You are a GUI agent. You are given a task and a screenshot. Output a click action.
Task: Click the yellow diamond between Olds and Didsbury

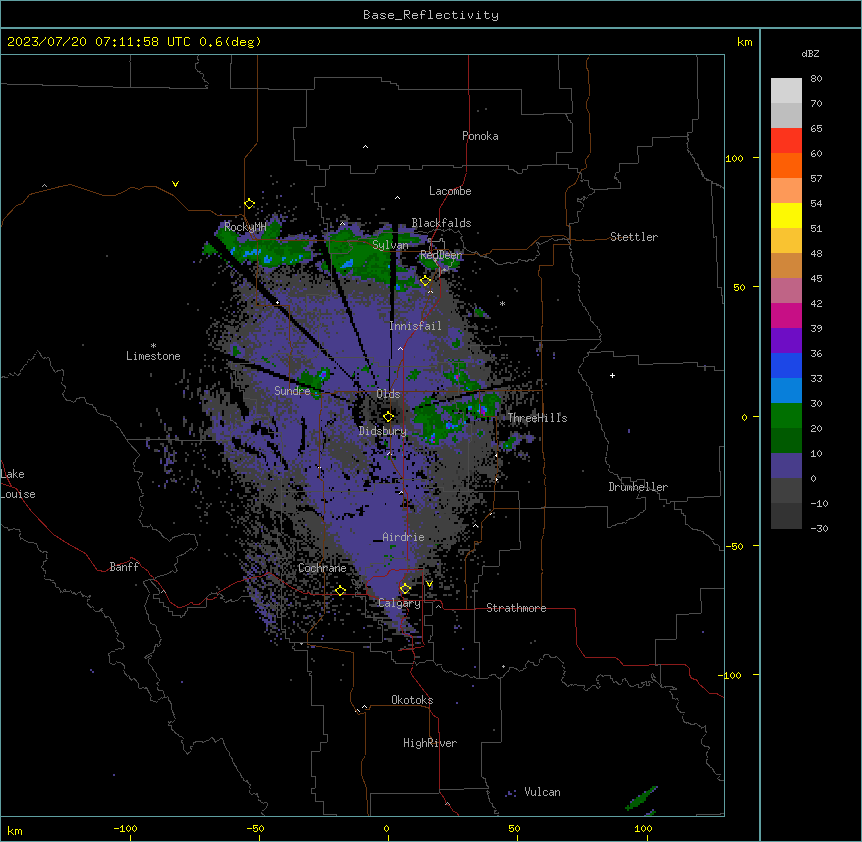click(389, 417)
